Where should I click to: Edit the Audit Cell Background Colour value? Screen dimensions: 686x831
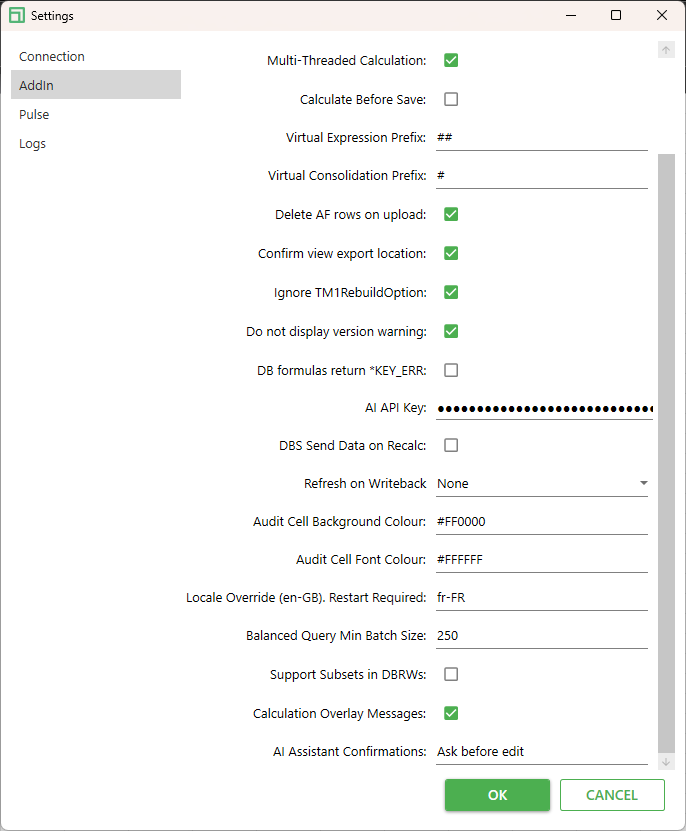[542, 522]
